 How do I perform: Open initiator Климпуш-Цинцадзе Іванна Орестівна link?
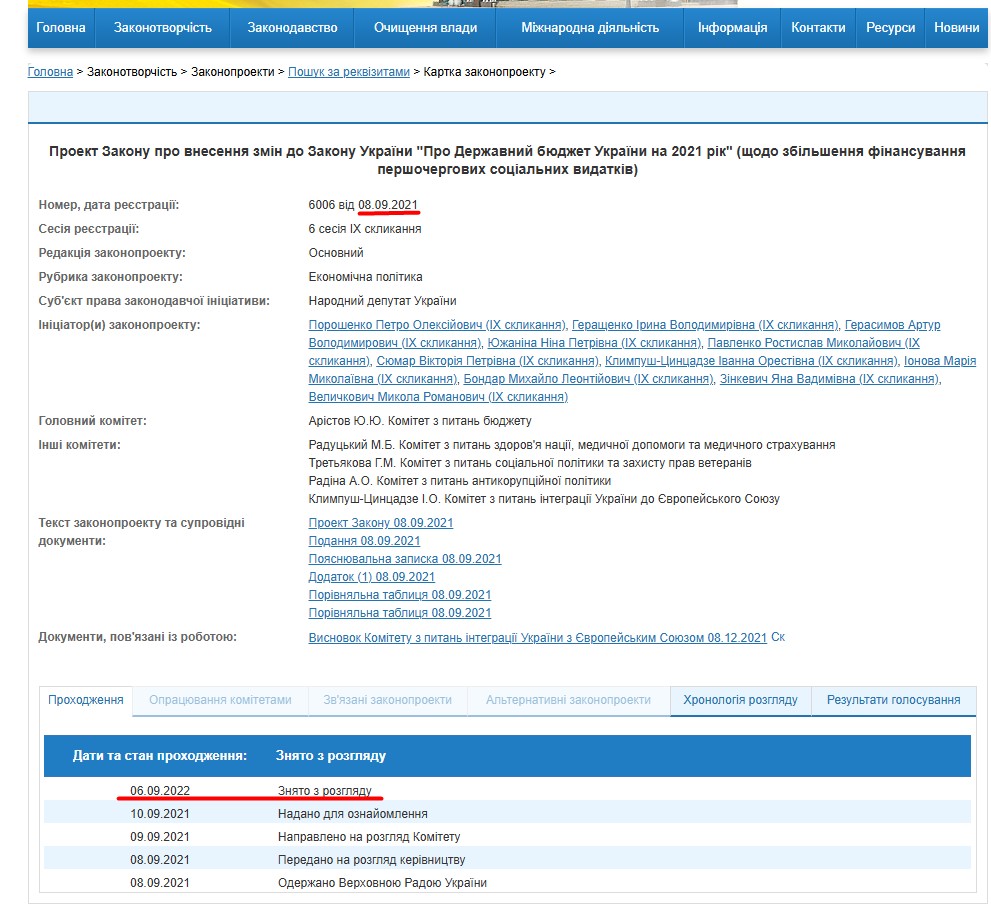(751, 361)
